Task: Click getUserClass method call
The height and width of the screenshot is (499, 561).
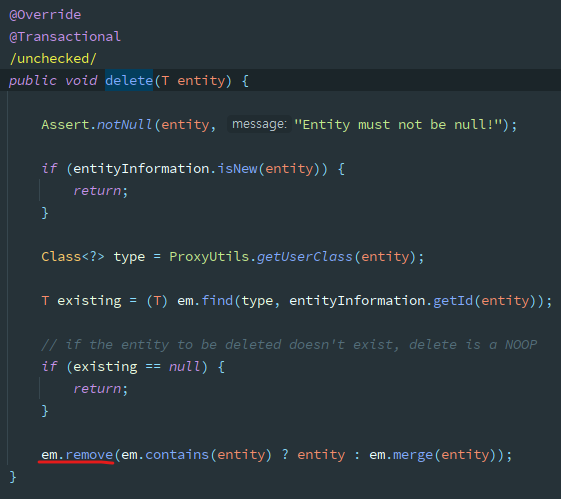Action: 305,256
